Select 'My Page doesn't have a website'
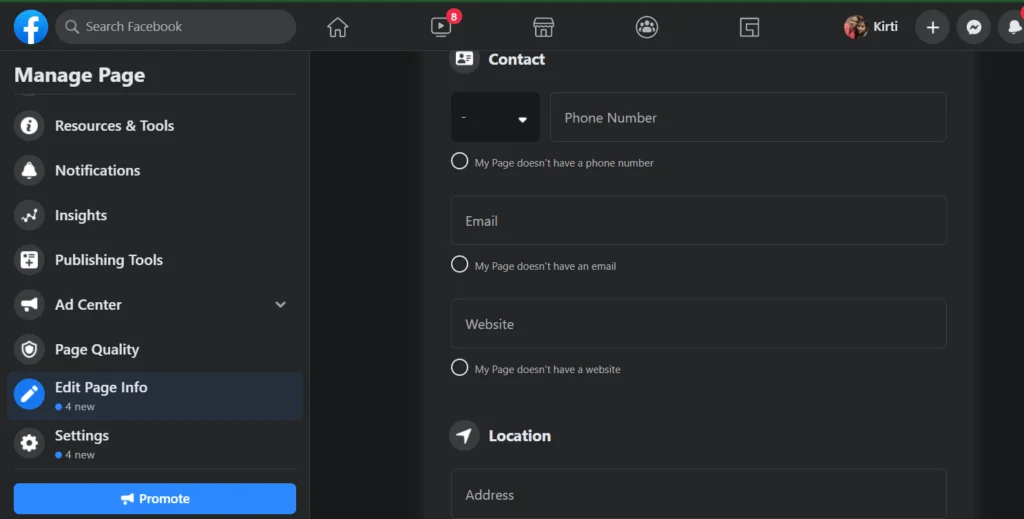This screenshot has height=519, width=1024. tap(460, 367)
